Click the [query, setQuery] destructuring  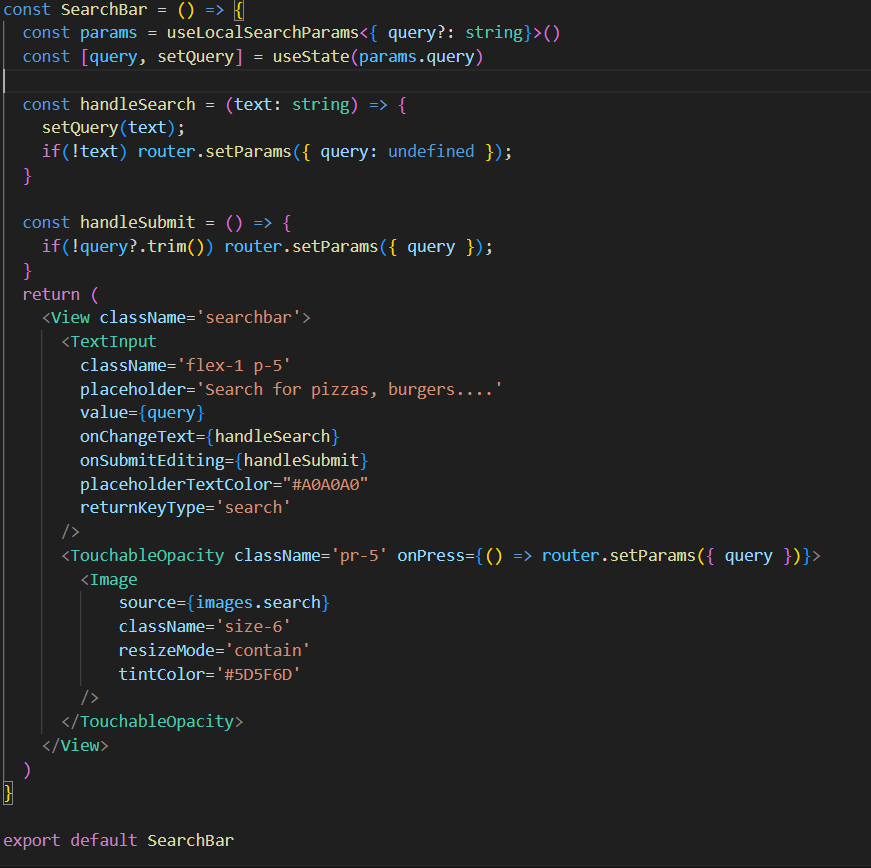[x=162, y=57]
